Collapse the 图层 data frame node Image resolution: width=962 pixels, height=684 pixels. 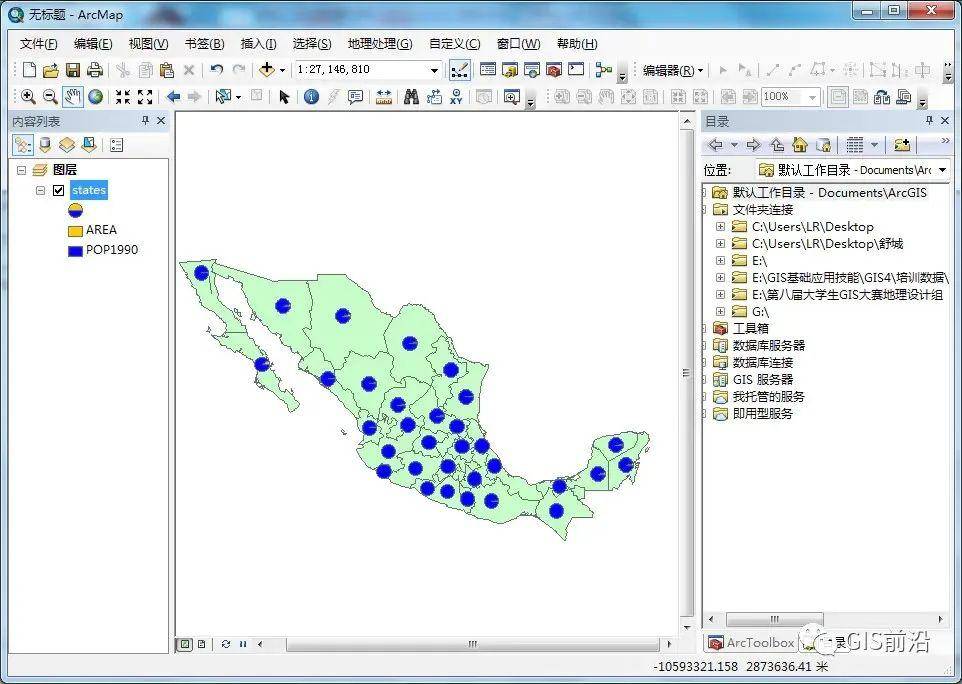(21, 170)
